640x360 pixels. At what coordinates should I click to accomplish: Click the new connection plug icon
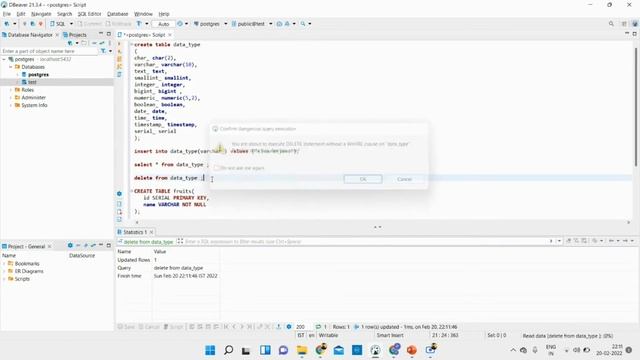point(7,24)
